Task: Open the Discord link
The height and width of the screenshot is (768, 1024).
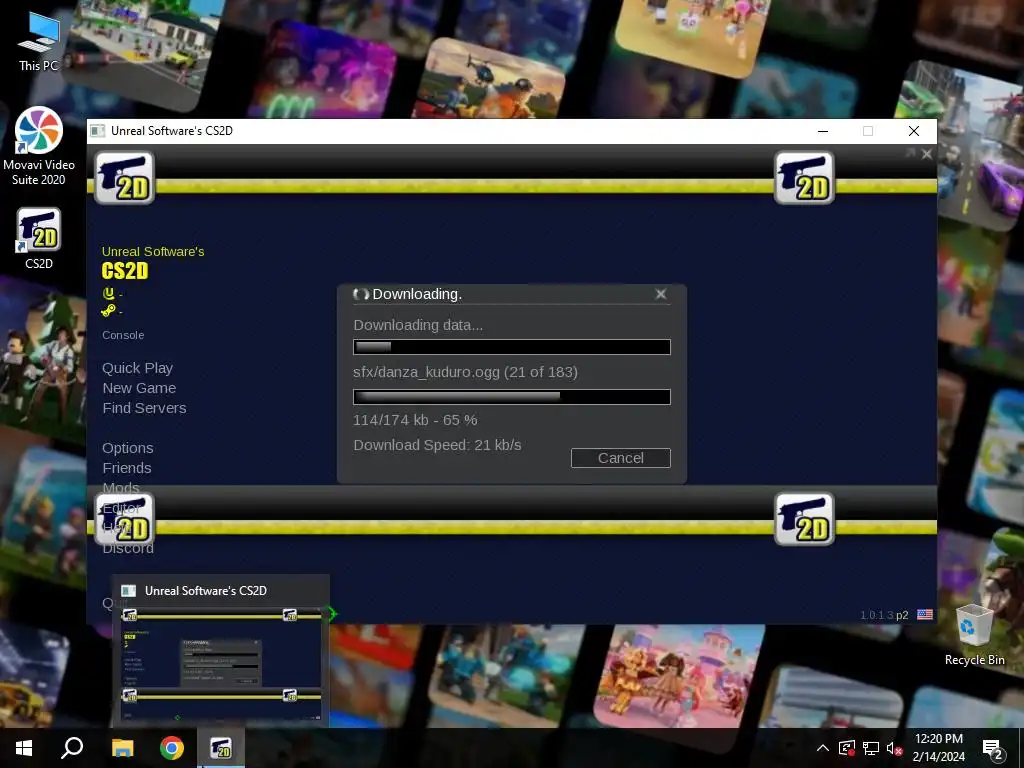Action: 128,549
